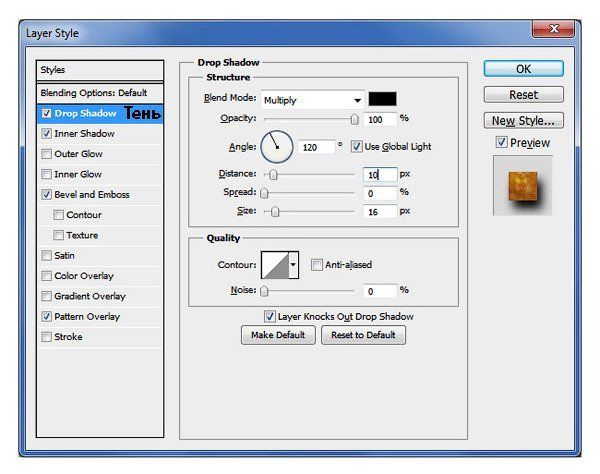Close the Layer Style dialog
Image resolution: width=600 pixels, height=474 pixels.
point(553,29)
